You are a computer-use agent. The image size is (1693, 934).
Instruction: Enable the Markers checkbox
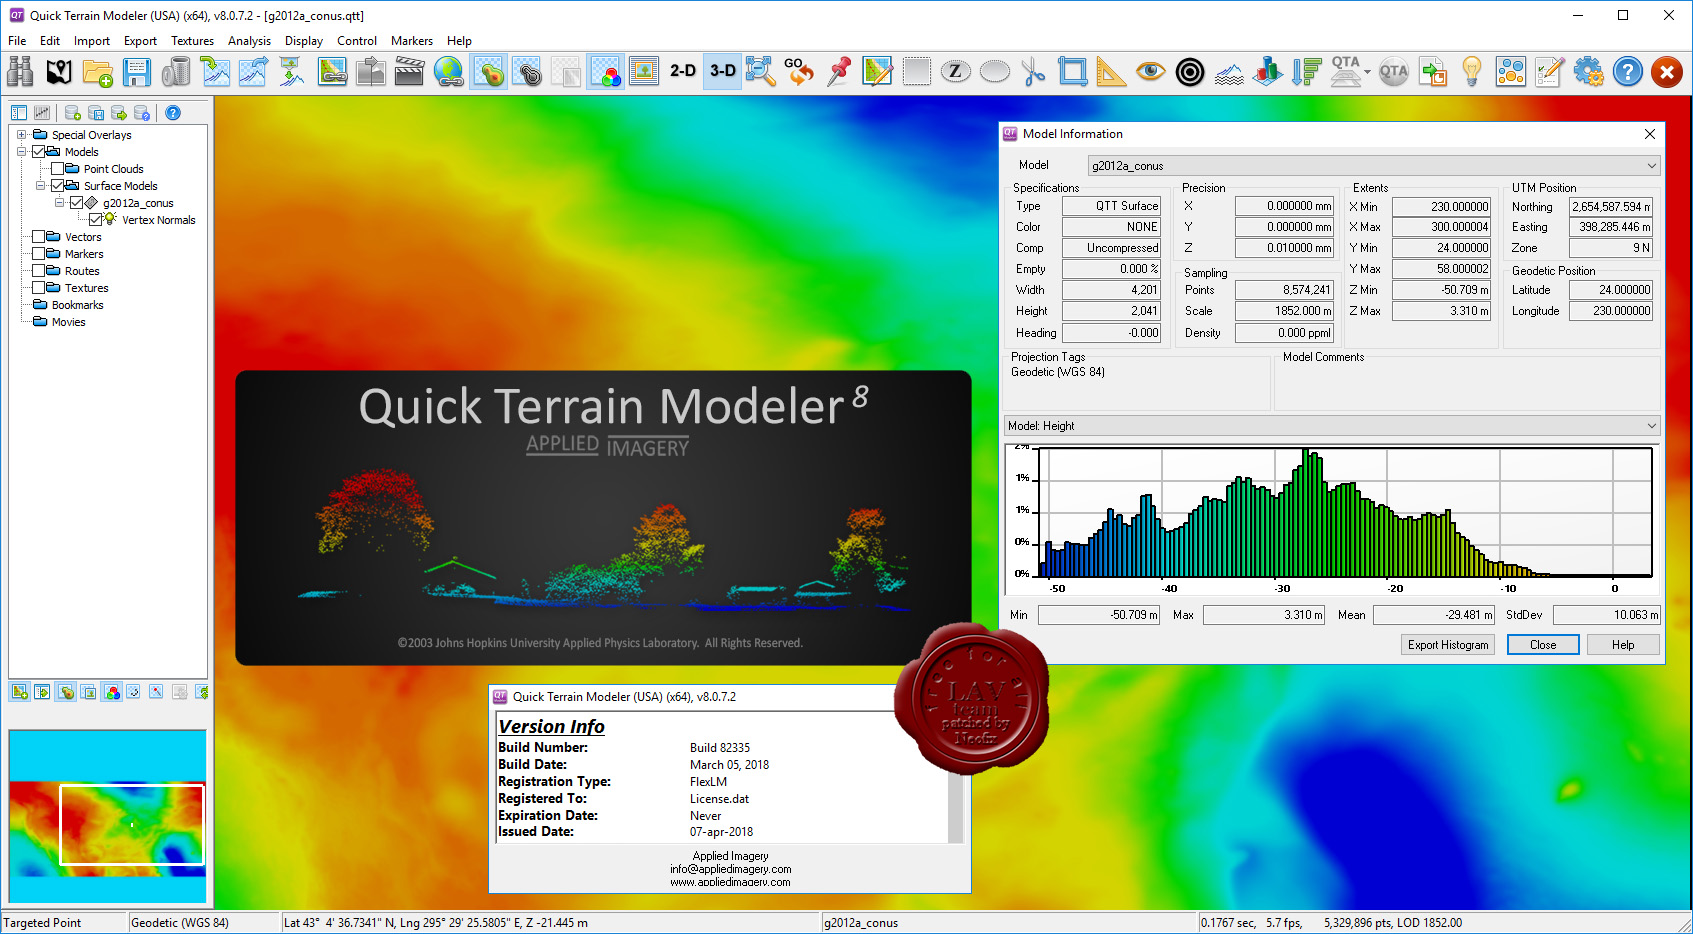pyautogui.click(x=39, y=254)
